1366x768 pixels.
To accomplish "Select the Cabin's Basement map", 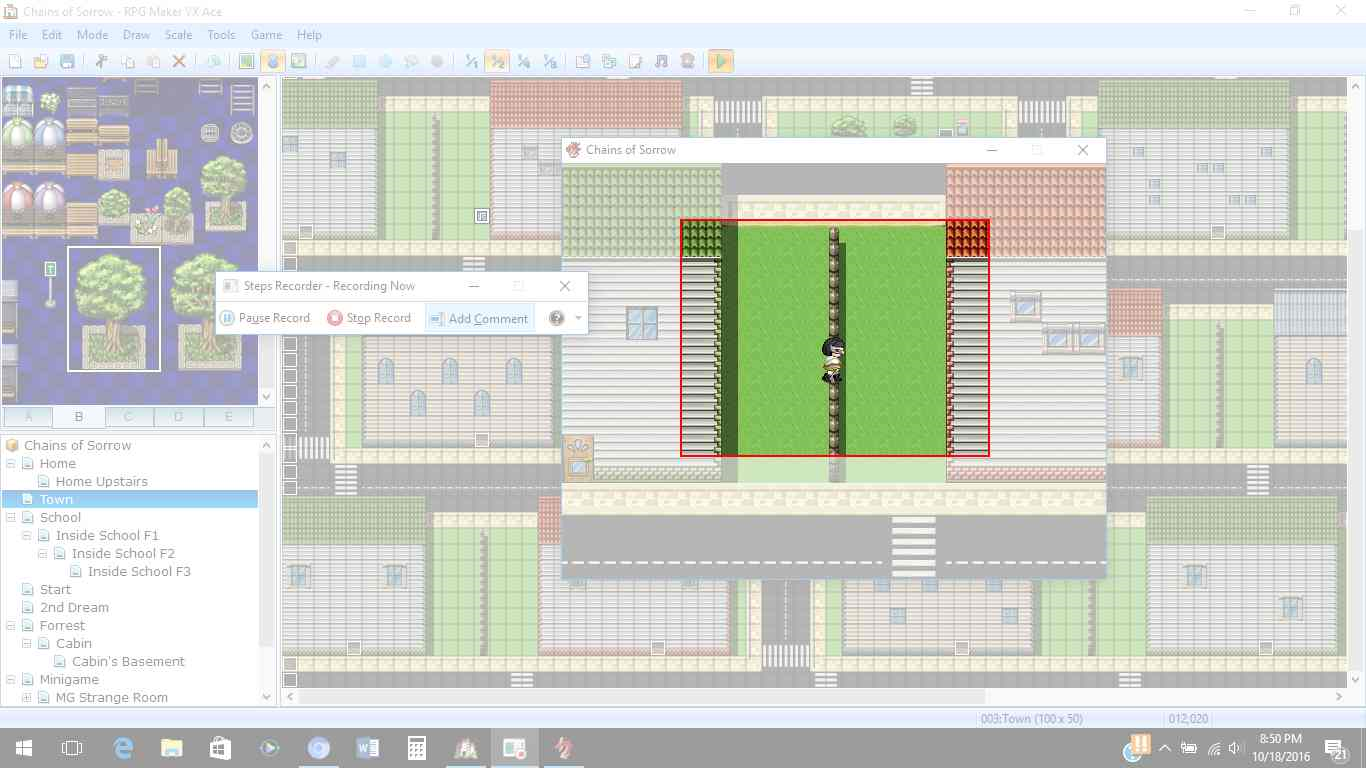I will click(128, 662).
